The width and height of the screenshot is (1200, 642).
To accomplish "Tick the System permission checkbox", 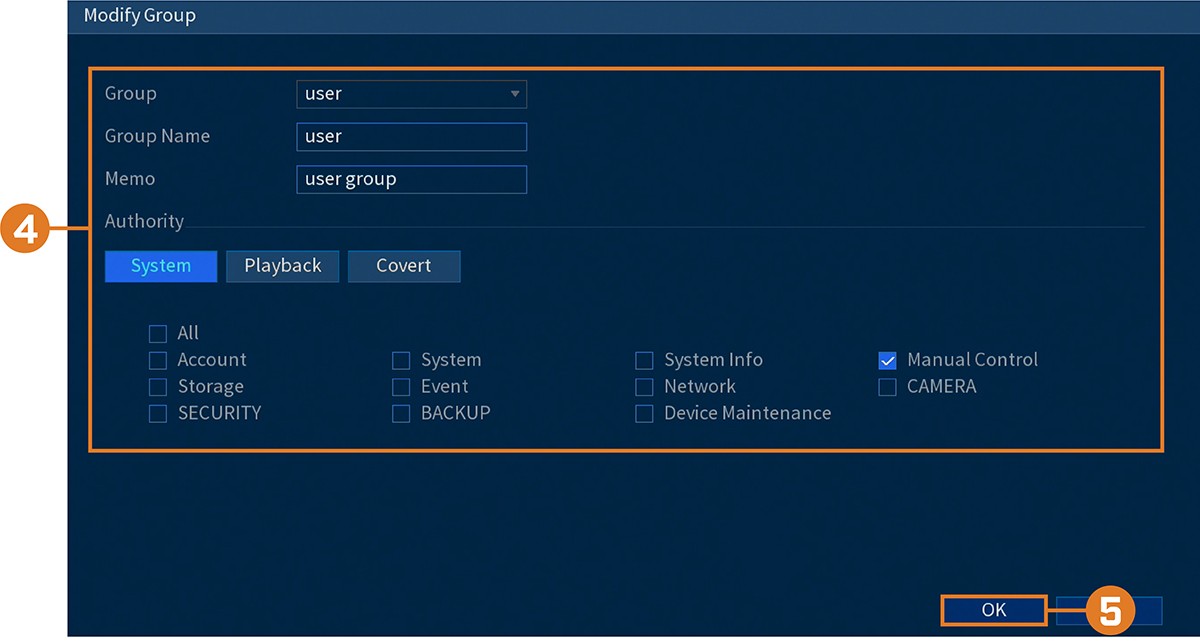I will (401, 360).
